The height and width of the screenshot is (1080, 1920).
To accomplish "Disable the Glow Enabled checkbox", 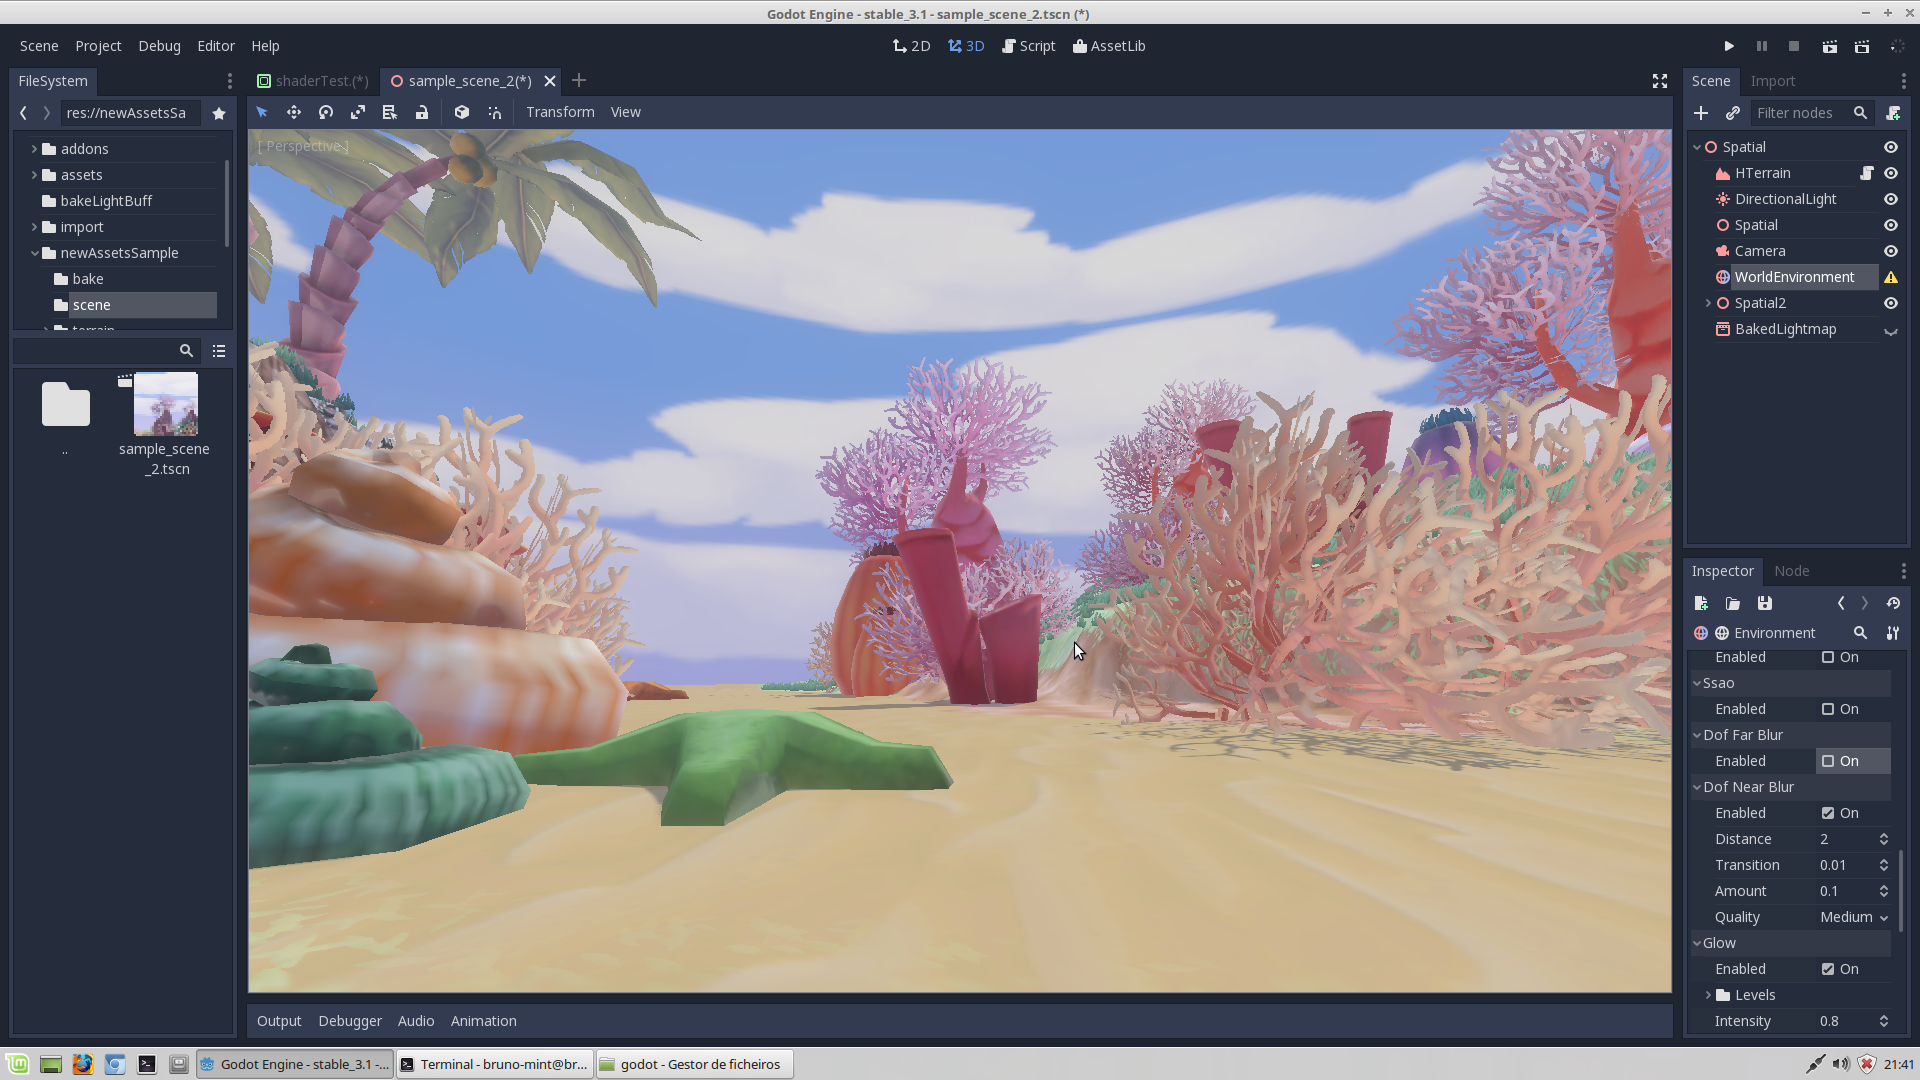I will click(x=1828, y=969).
